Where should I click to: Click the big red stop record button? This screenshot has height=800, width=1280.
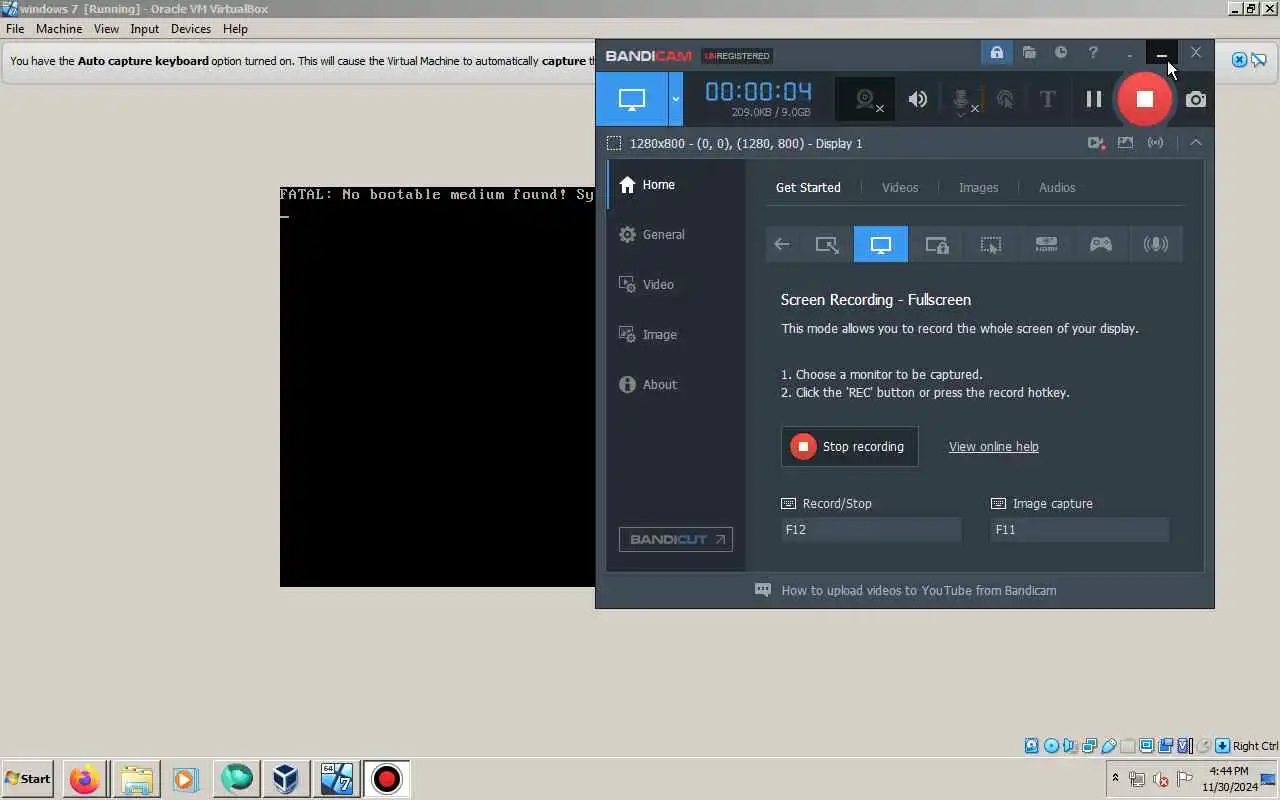[1145, 99]
